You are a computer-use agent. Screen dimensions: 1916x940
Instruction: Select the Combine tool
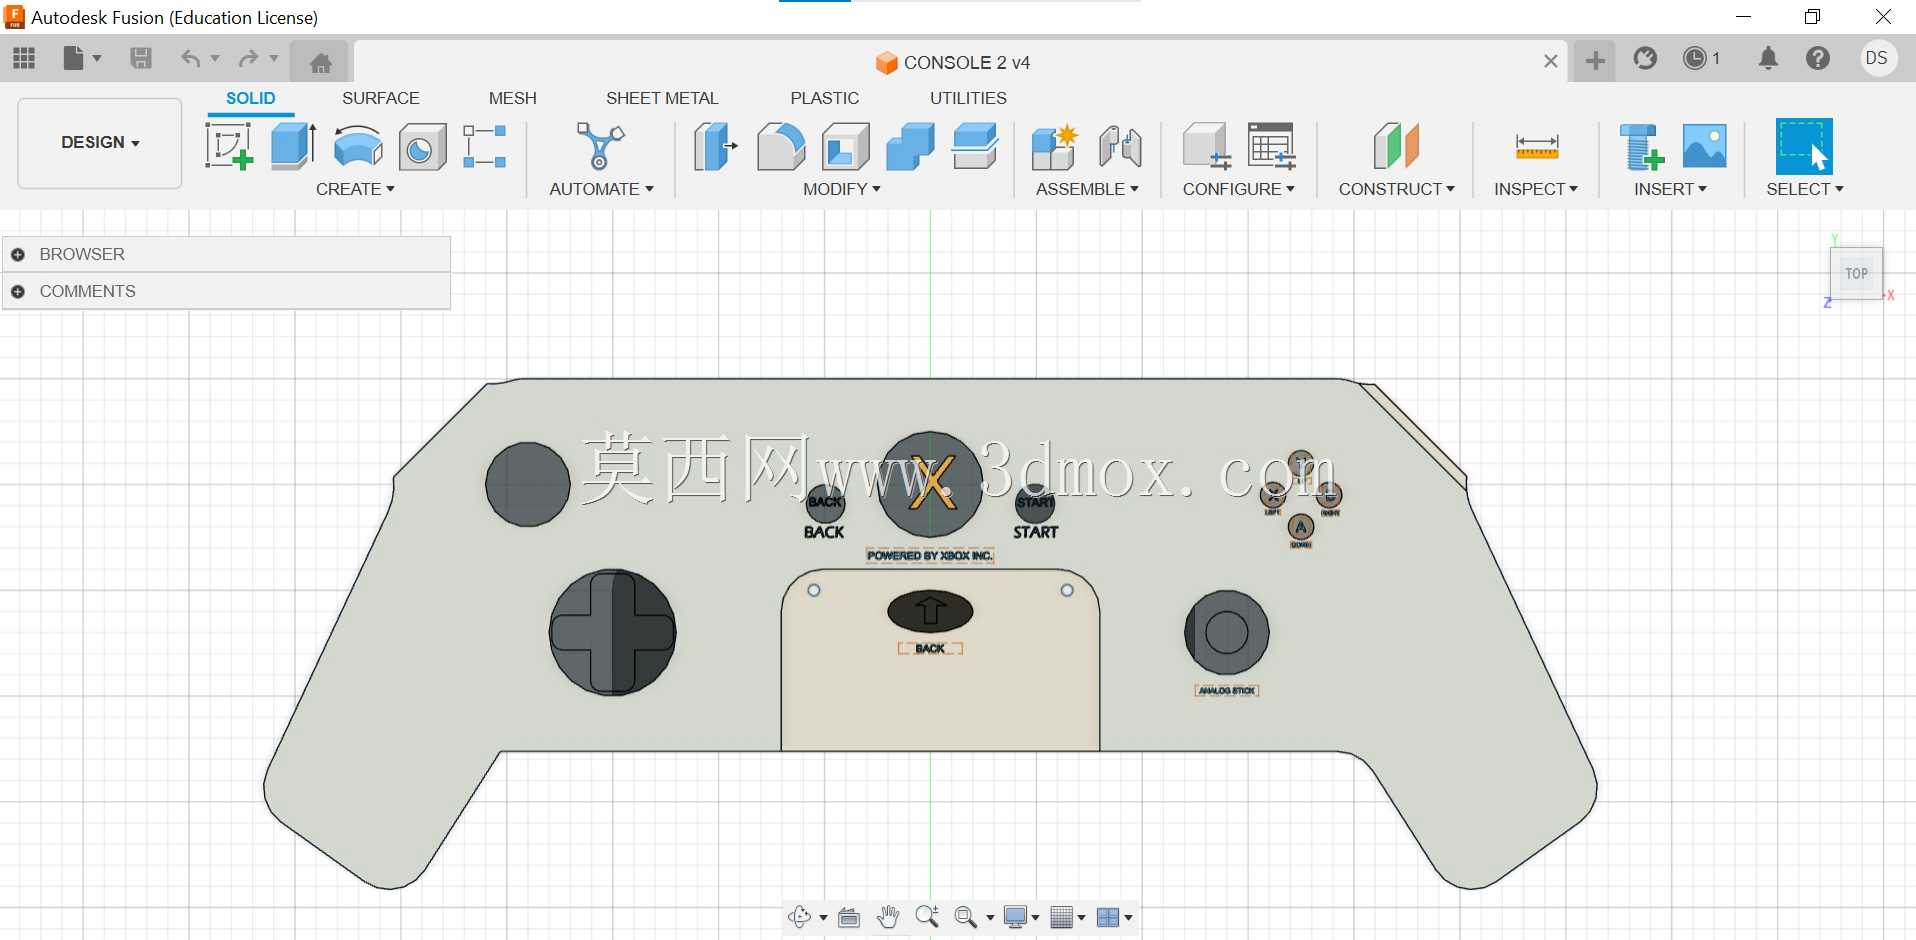tap(910, 146)
